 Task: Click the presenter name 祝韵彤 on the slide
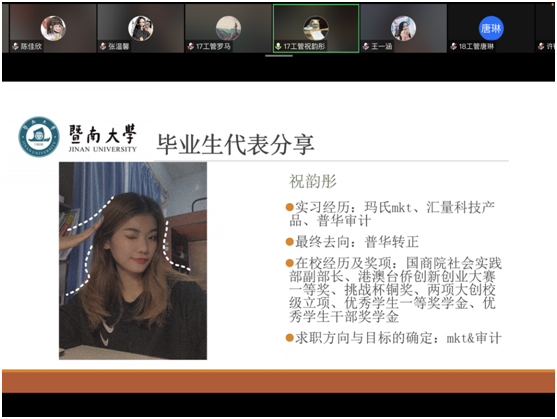tap(313, 181)
